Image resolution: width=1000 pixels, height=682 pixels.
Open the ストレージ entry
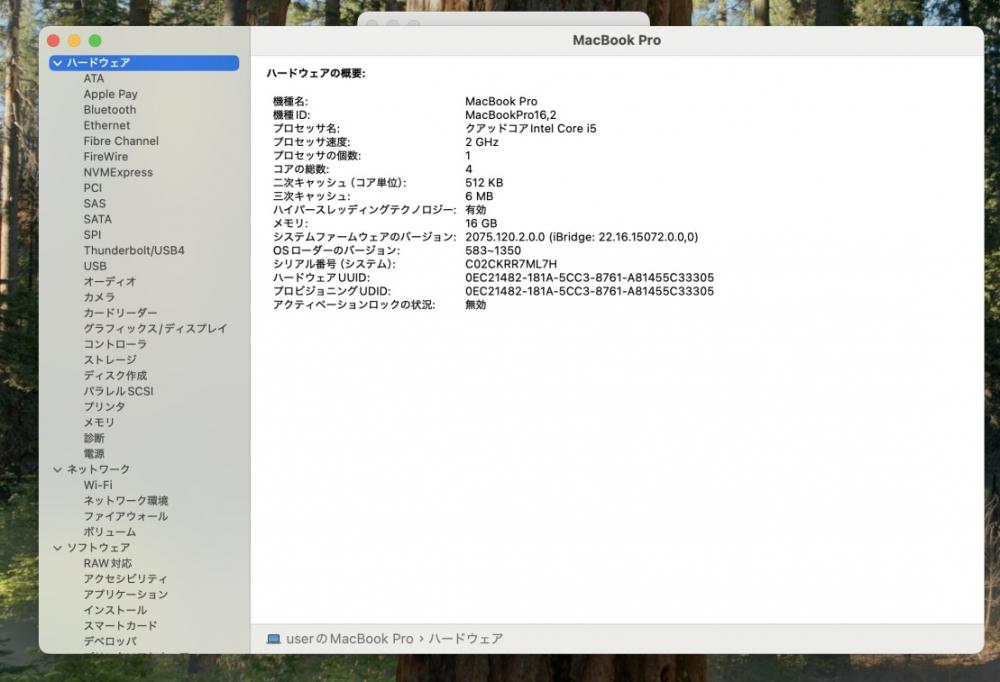pos(110,360)
